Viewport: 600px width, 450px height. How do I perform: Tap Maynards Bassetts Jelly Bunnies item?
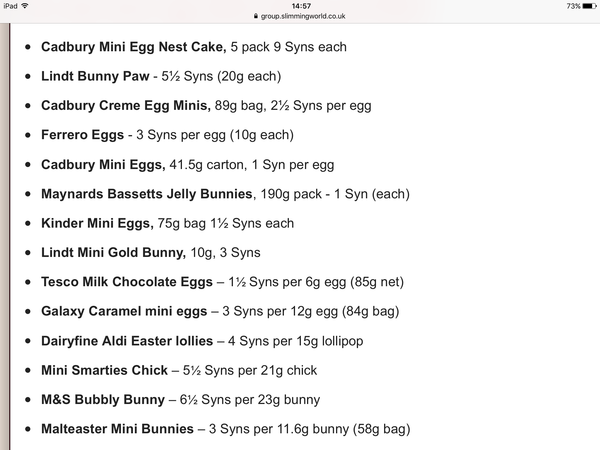pos(225,194)
